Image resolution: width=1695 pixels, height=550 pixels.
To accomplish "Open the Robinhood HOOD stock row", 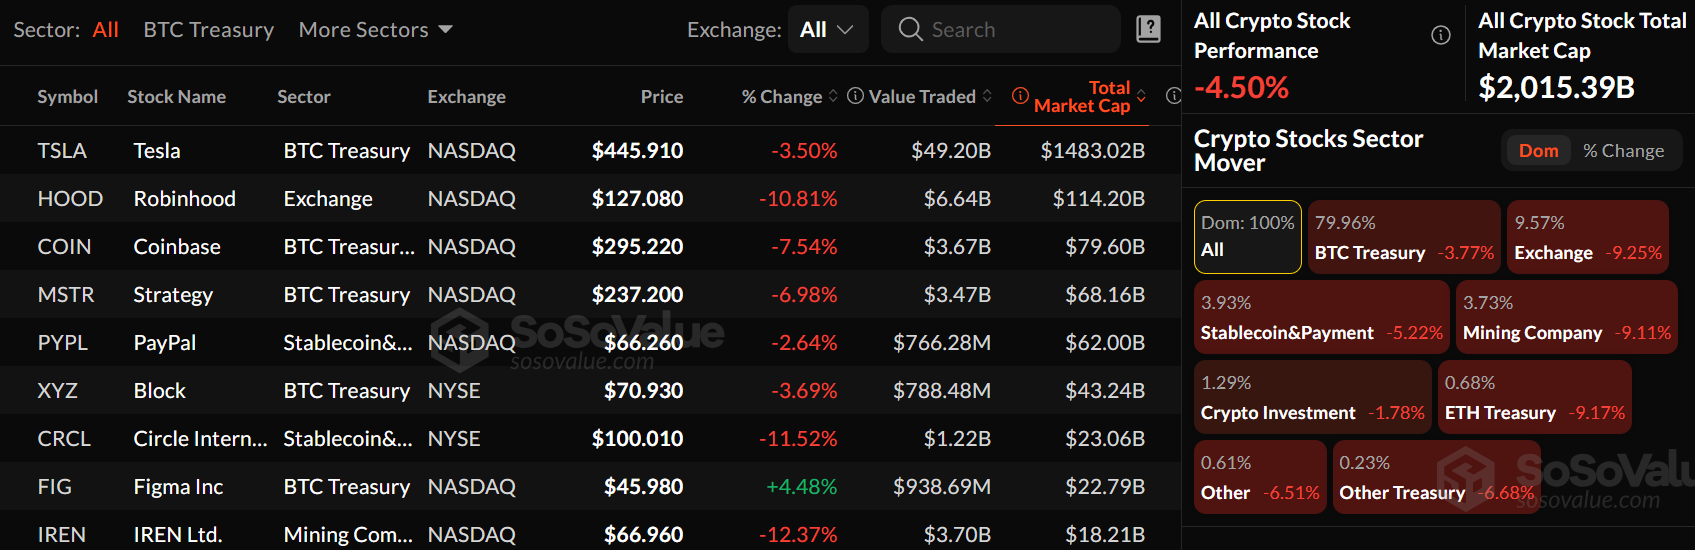I will pos(184,199).
